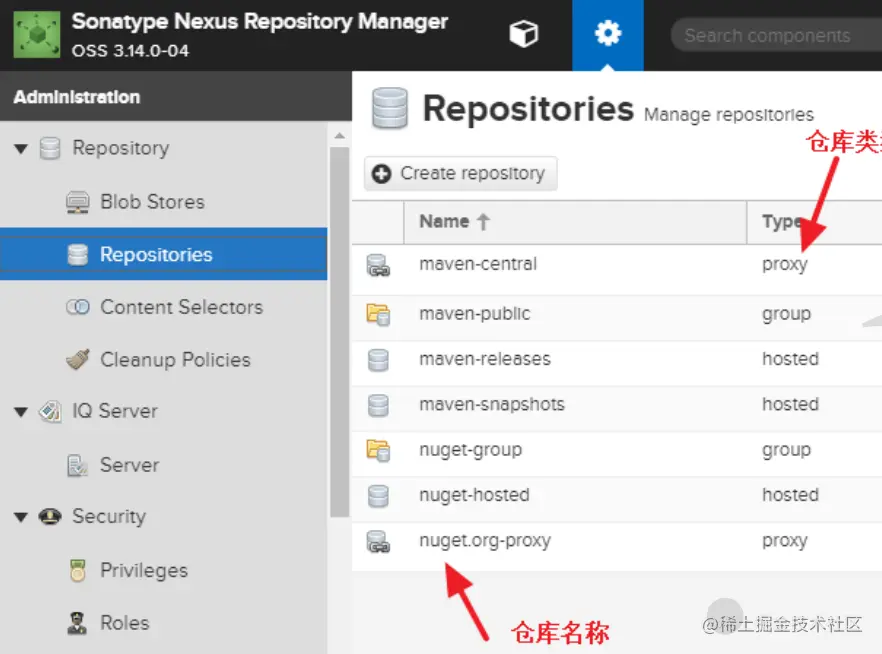Image resolution: width=882 pixels, height=654 pixels.
Task: Open the nuget-group repository row
Action: (x=617, y=454)
